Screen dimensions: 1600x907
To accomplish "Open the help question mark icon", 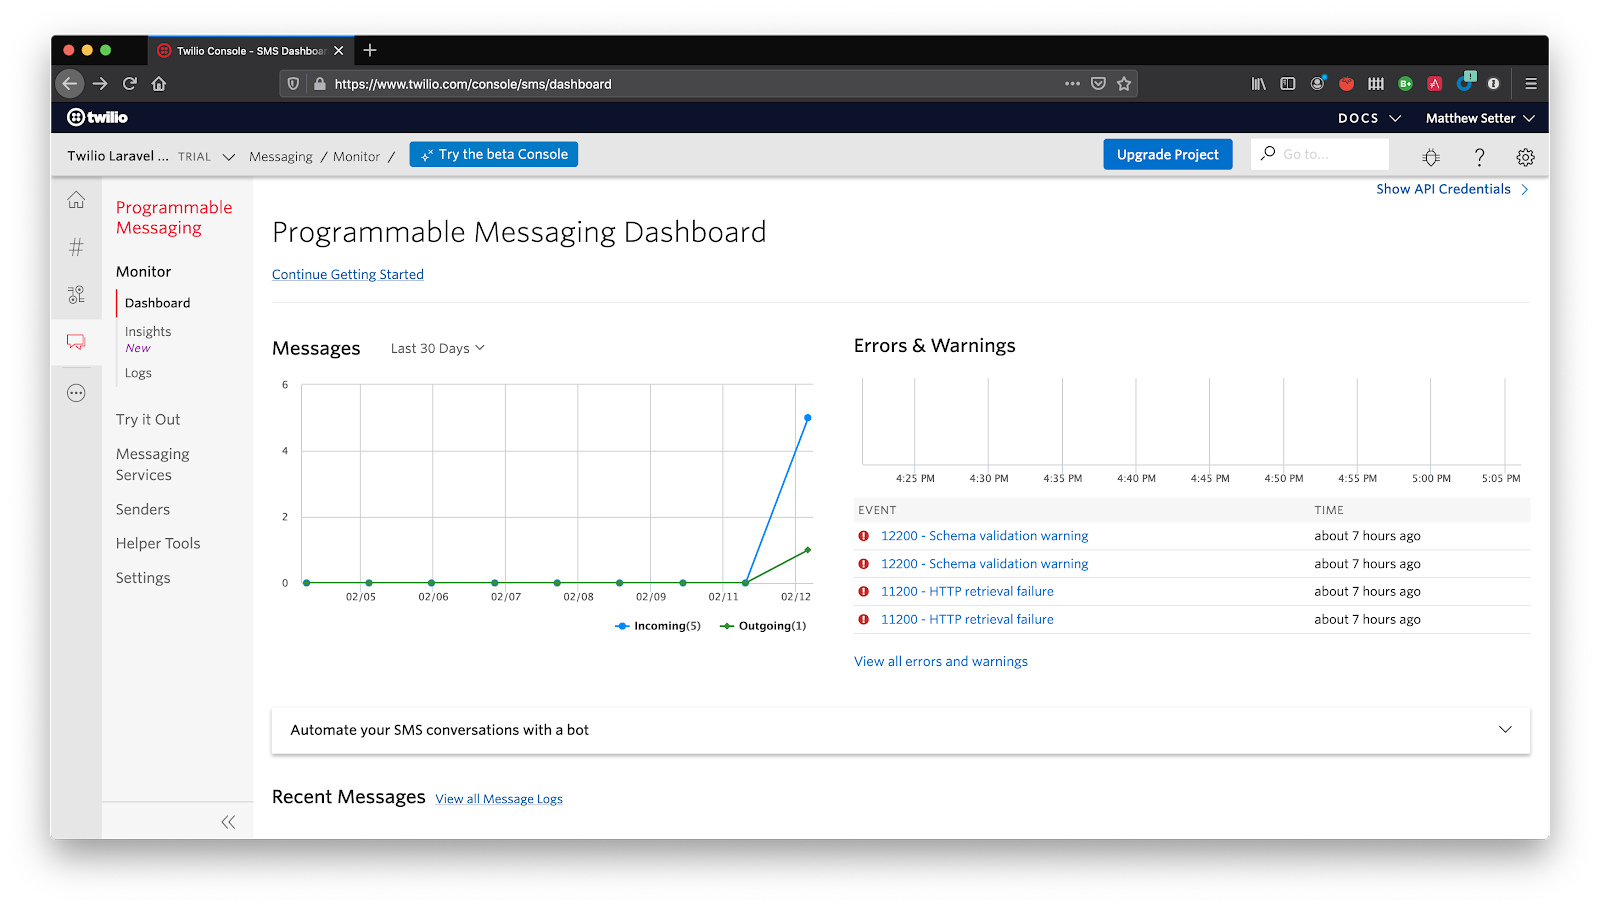I will pyautogui.click(x=1479, y=157).
